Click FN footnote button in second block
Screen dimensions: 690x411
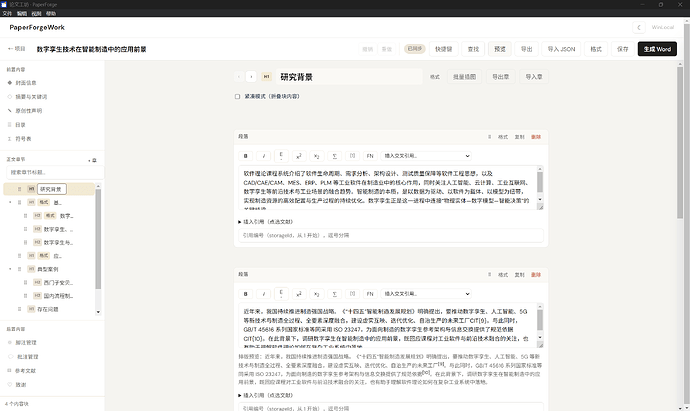pyautogui.click(x=370, y=294)
